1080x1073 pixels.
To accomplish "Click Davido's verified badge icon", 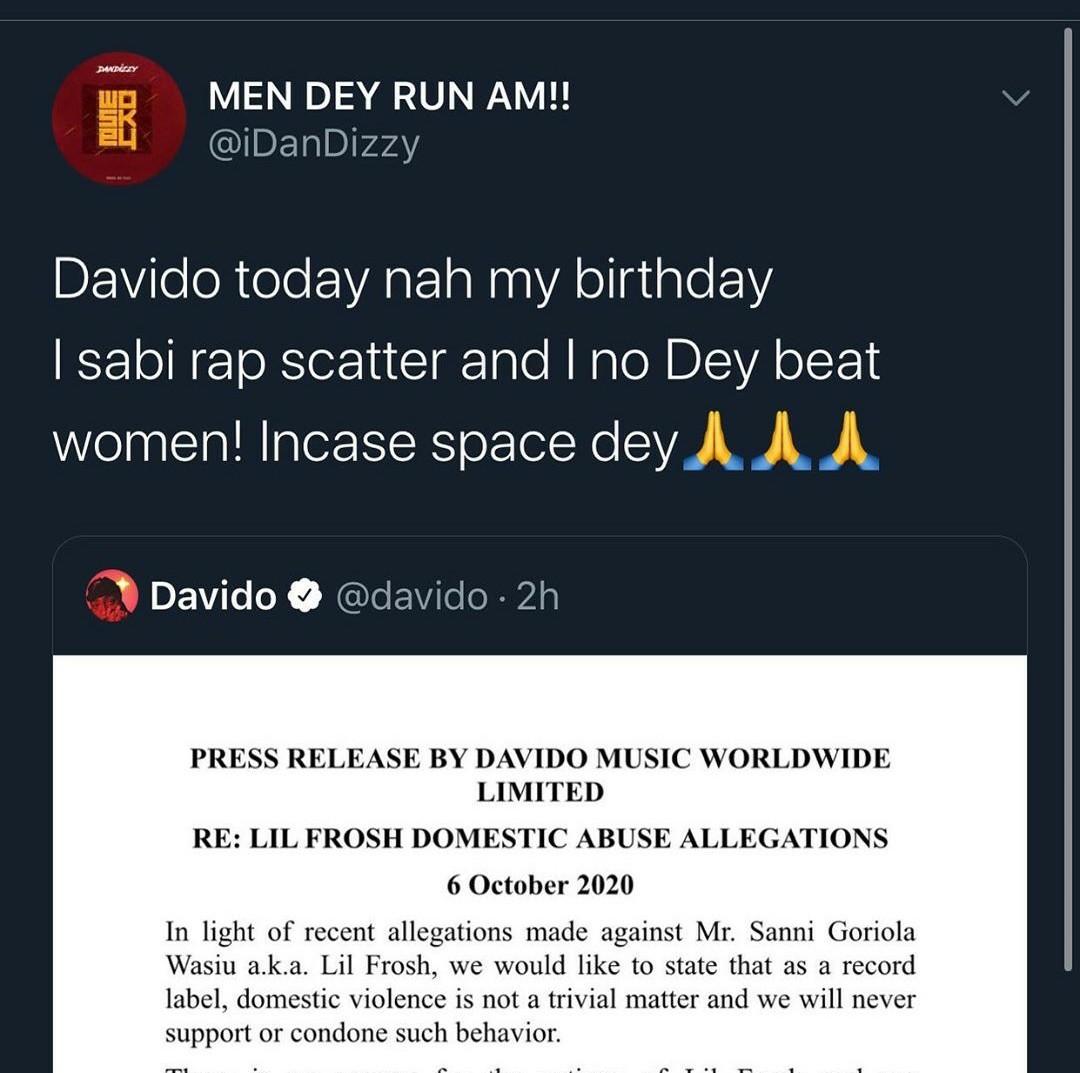I will click(304, 595).
